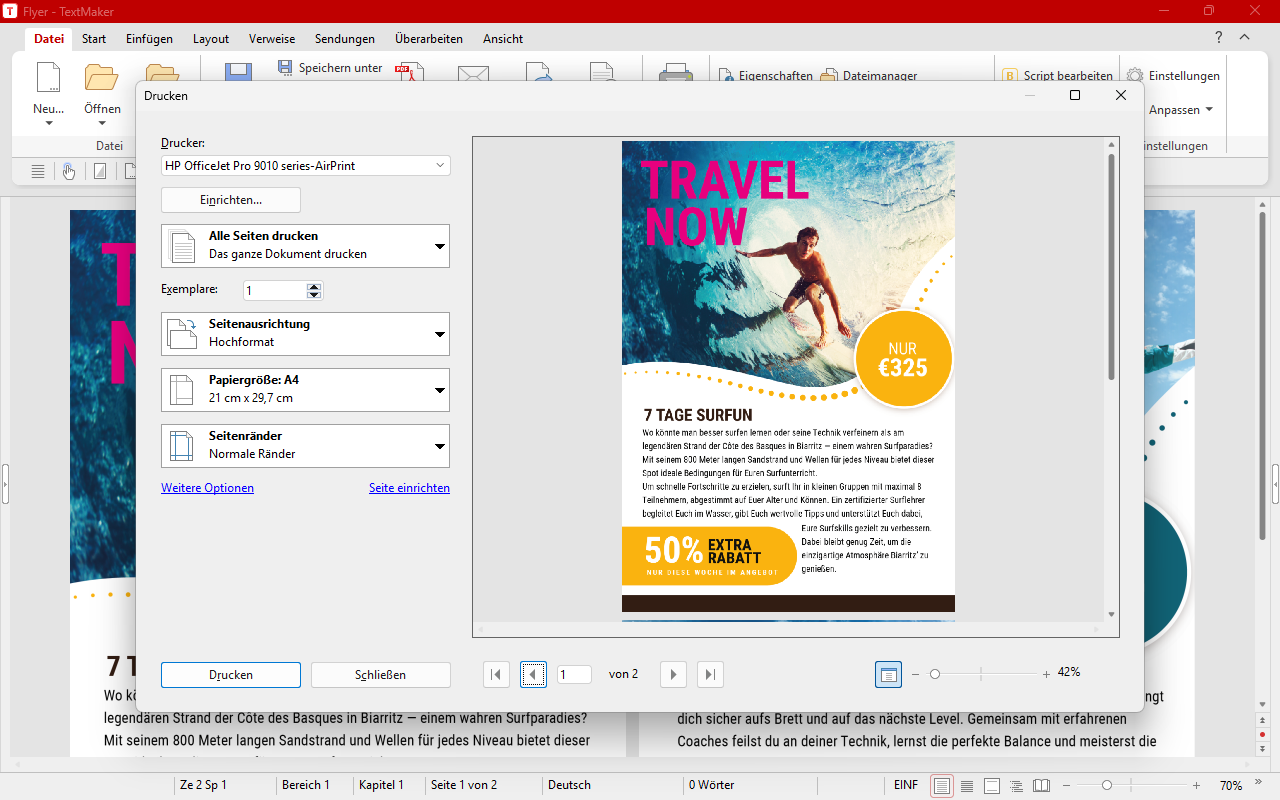Open Seitenausrichtung Hochformat dropdown
The height and width of the screenshot is (800, 1280).
pyautogui.click(x=306, y=334)
